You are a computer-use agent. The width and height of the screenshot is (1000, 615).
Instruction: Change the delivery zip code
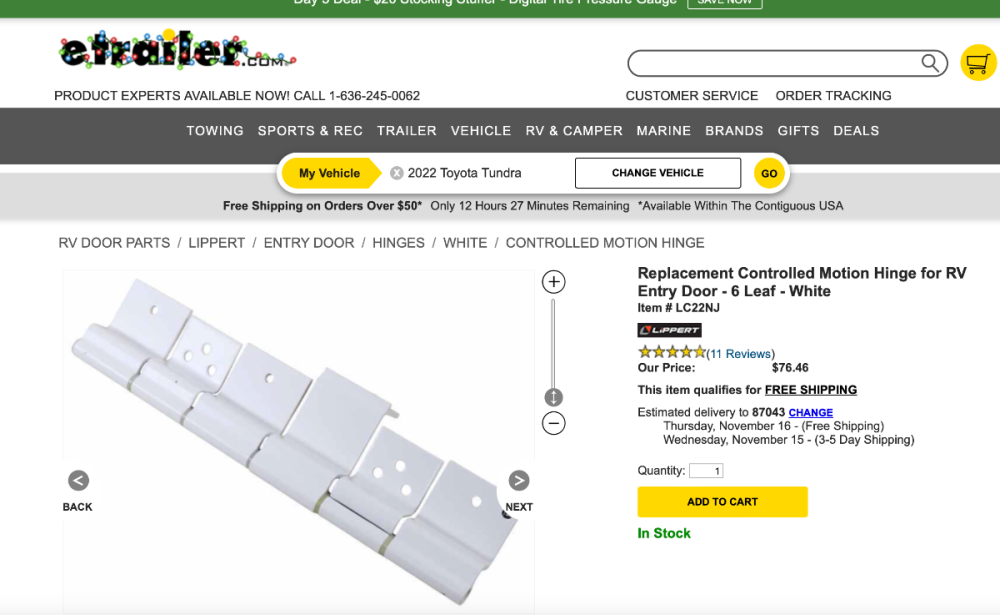click(x=811, y=412)
